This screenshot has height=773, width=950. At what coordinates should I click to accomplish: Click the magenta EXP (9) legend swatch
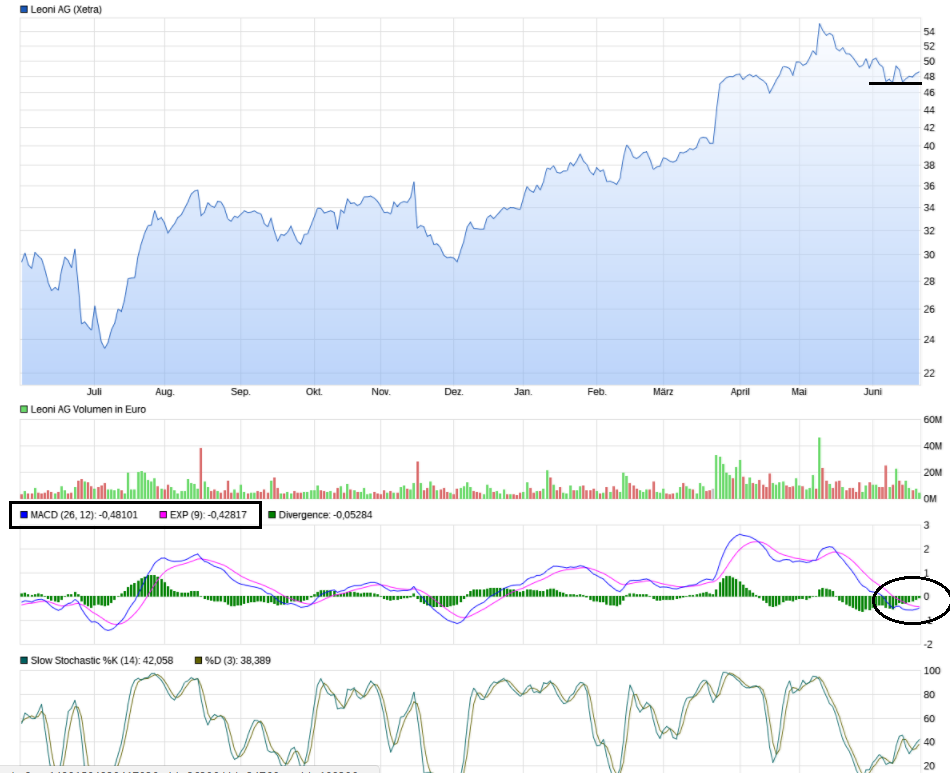point(163,515)
